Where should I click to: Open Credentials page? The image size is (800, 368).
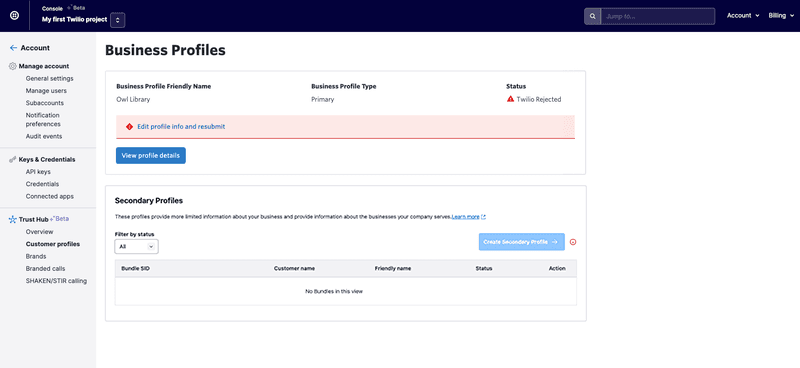point(42,184)
